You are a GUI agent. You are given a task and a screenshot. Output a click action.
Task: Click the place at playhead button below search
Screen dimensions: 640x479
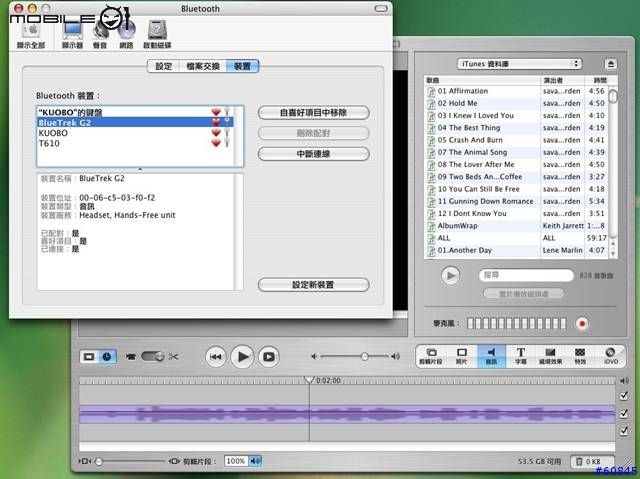[524, 293]
